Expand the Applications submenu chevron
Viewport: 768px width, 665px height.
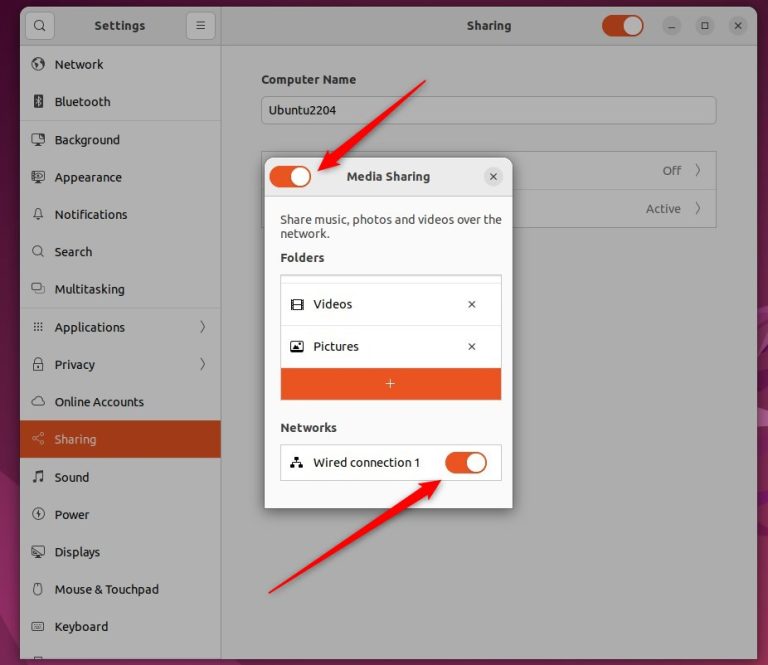202,327
